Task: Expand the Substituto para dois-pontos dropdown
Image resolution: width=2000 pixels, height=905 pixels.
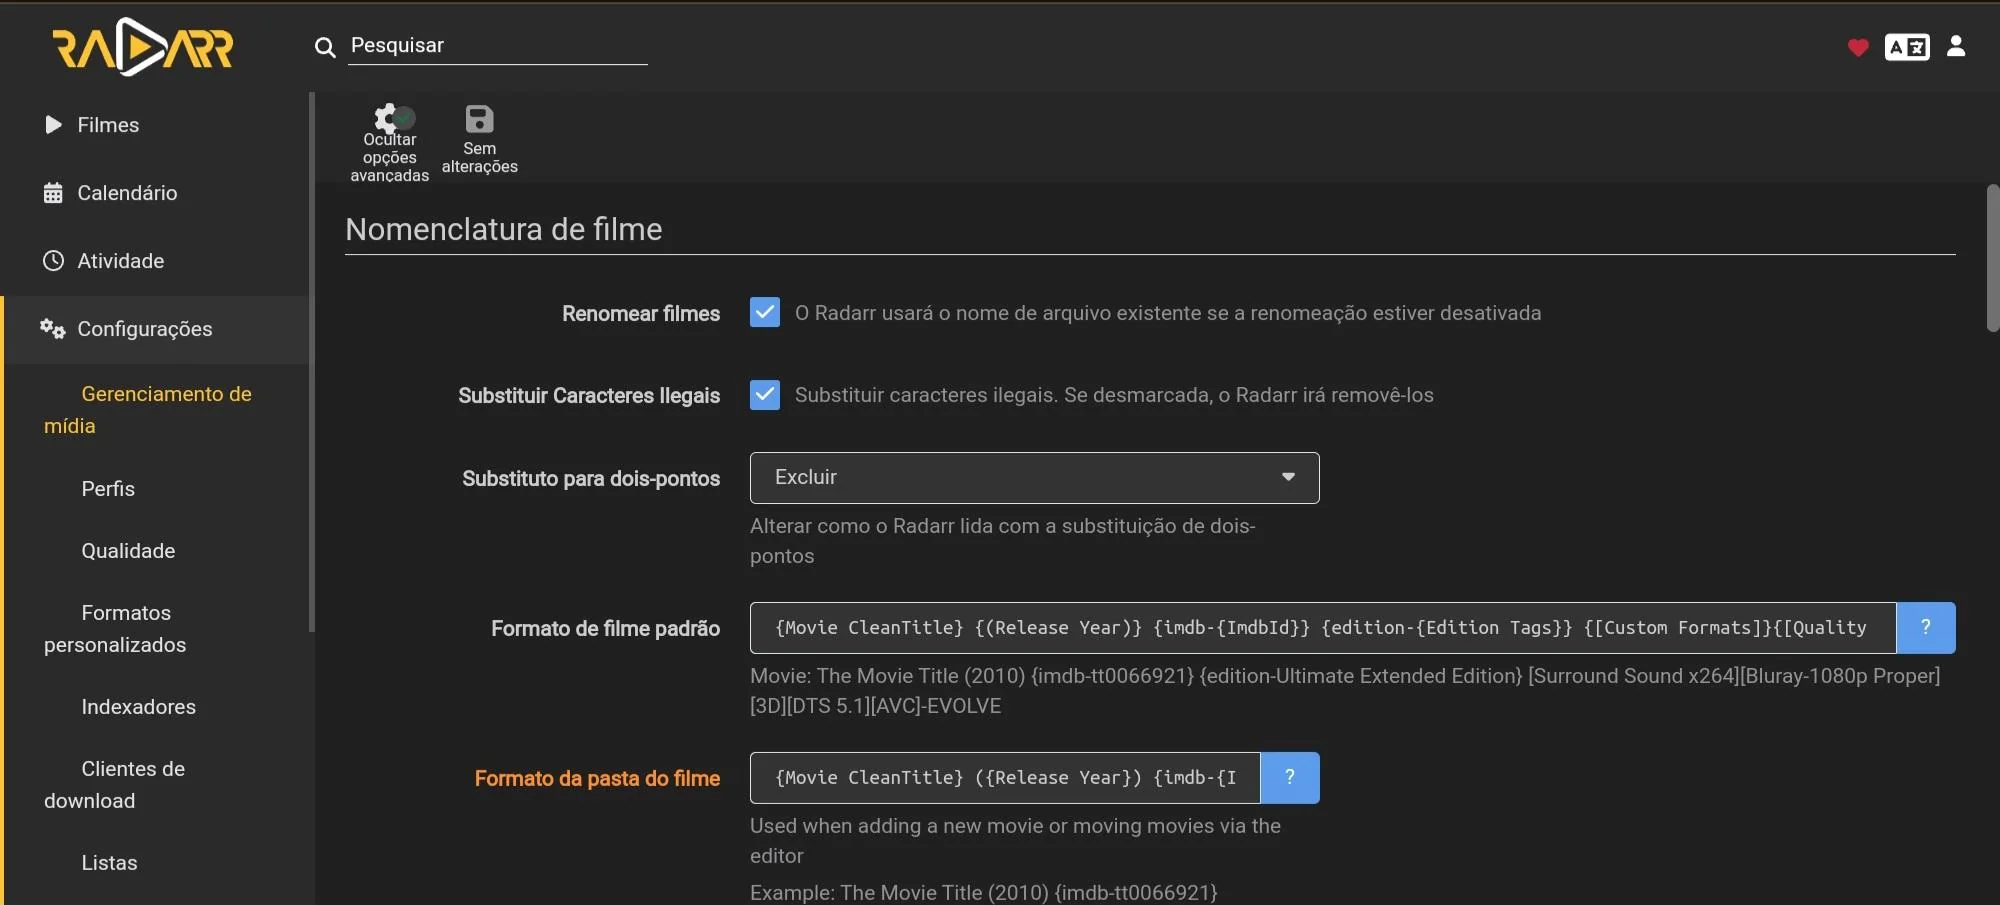Action: (x=1034, y=478)
